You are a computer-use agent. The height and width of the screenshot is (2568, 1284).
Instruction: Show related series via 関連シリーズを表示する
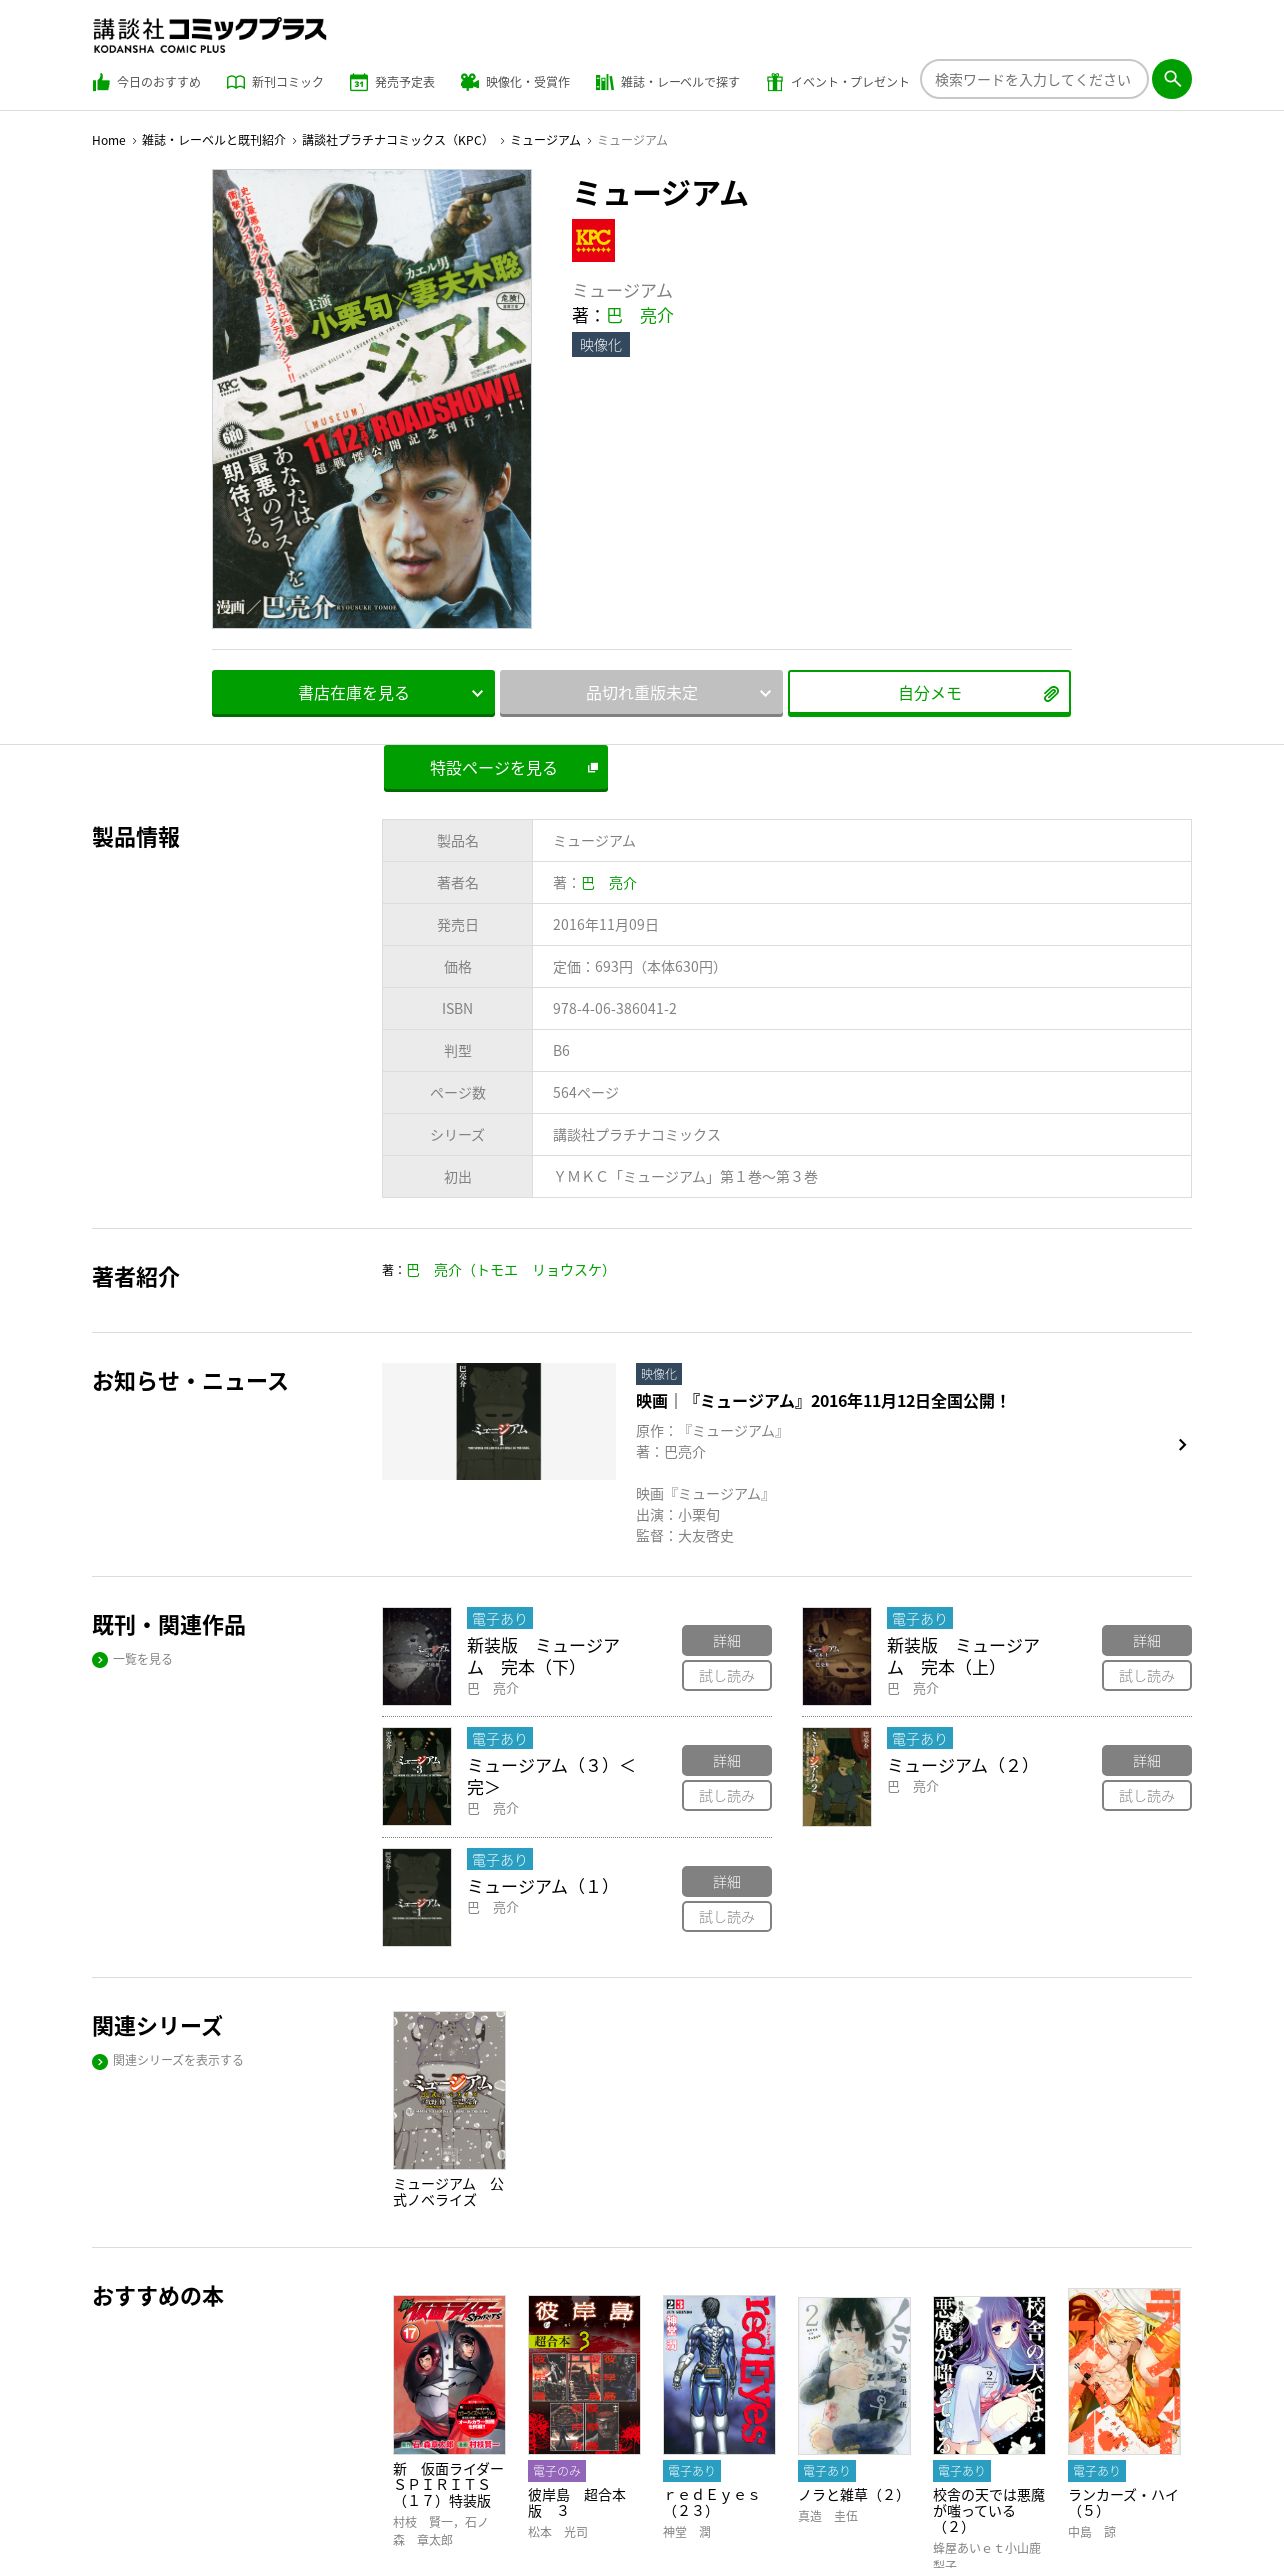[178, 2060]
